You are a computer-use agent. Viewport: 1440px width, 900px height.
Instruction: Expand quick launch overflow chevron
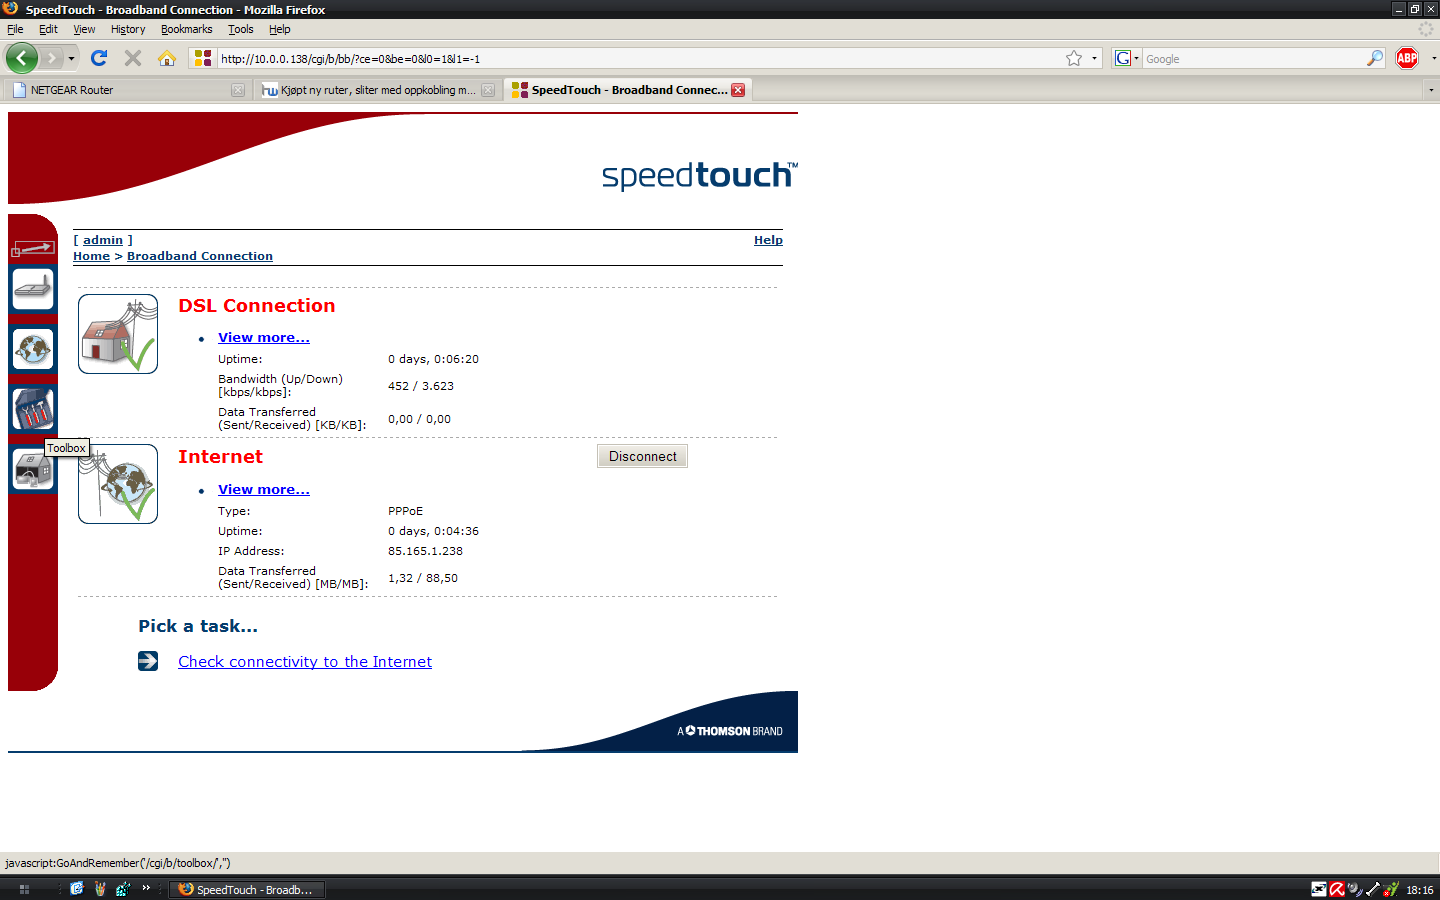[x=146, y=888]
